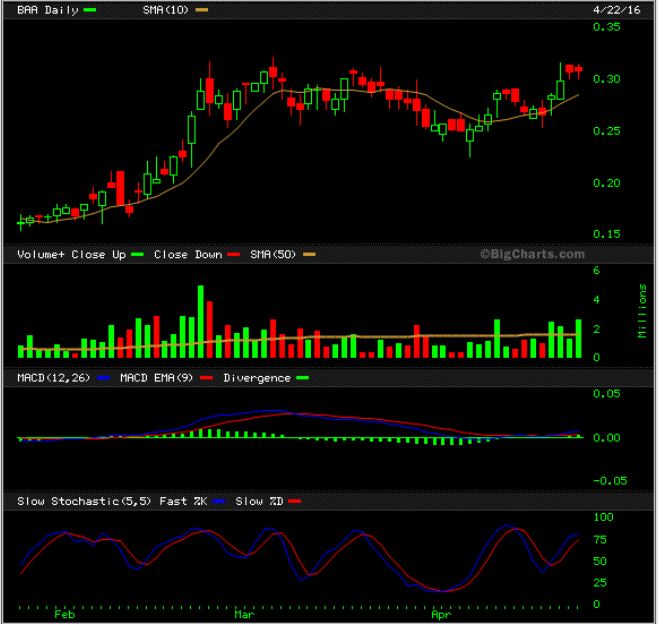Click the SMA(10) legend label

pyautogui.click(x=166, y=10)
